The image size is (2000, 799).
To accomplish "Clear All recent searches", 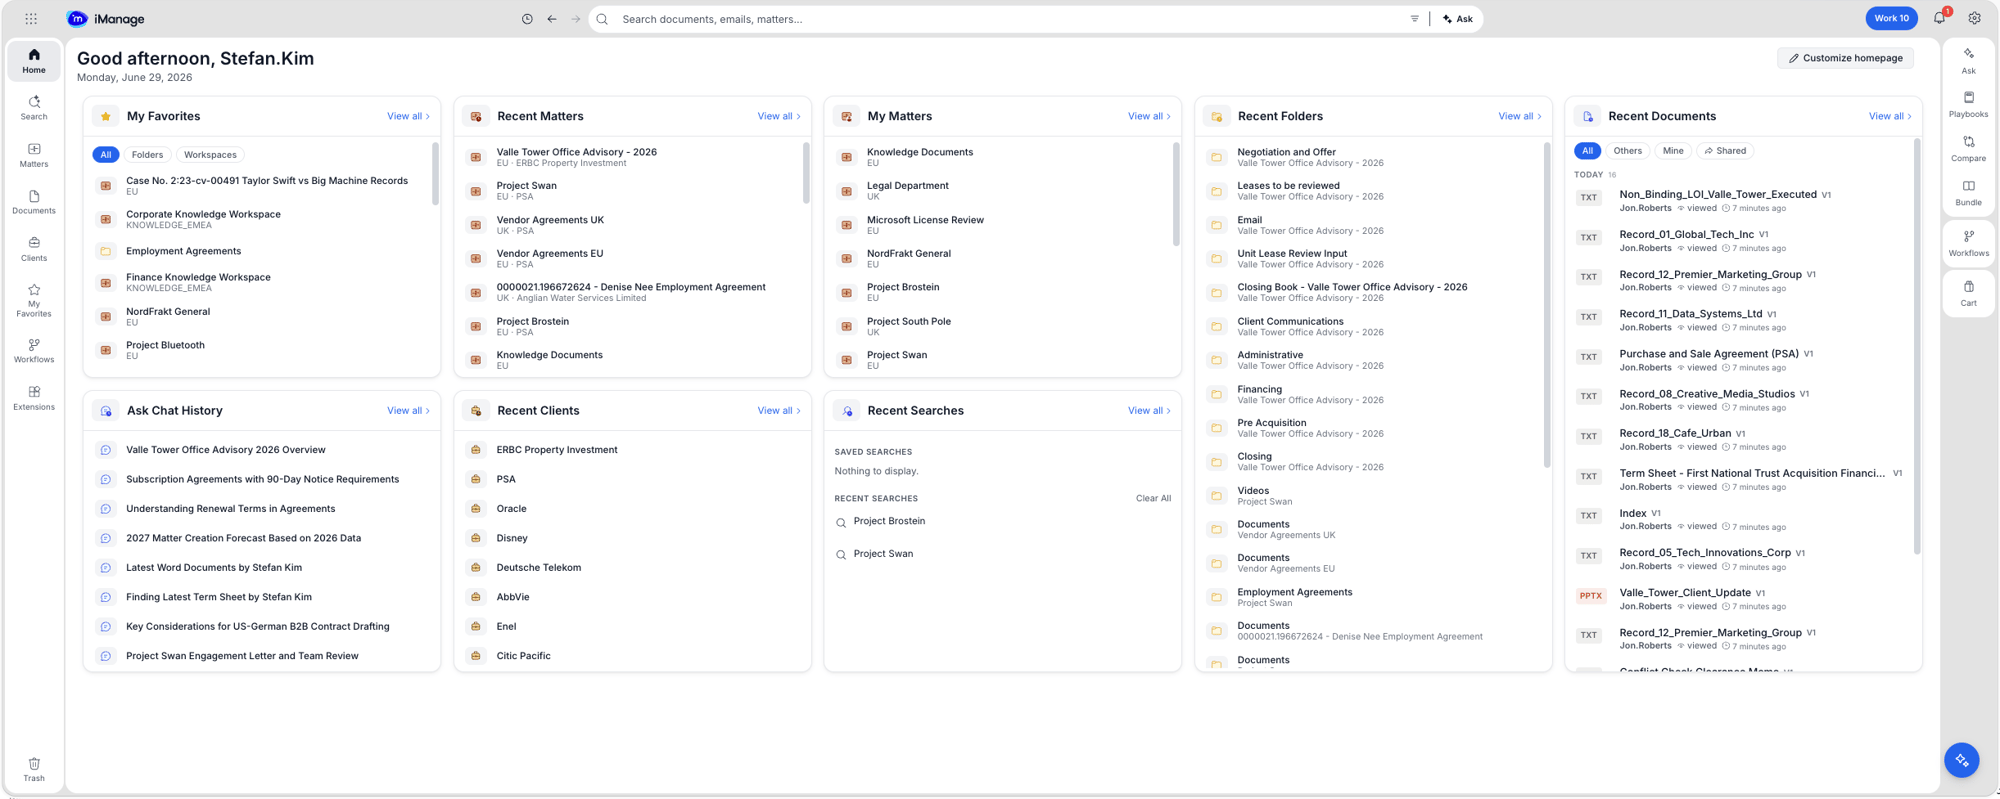I will [1153, 498].
